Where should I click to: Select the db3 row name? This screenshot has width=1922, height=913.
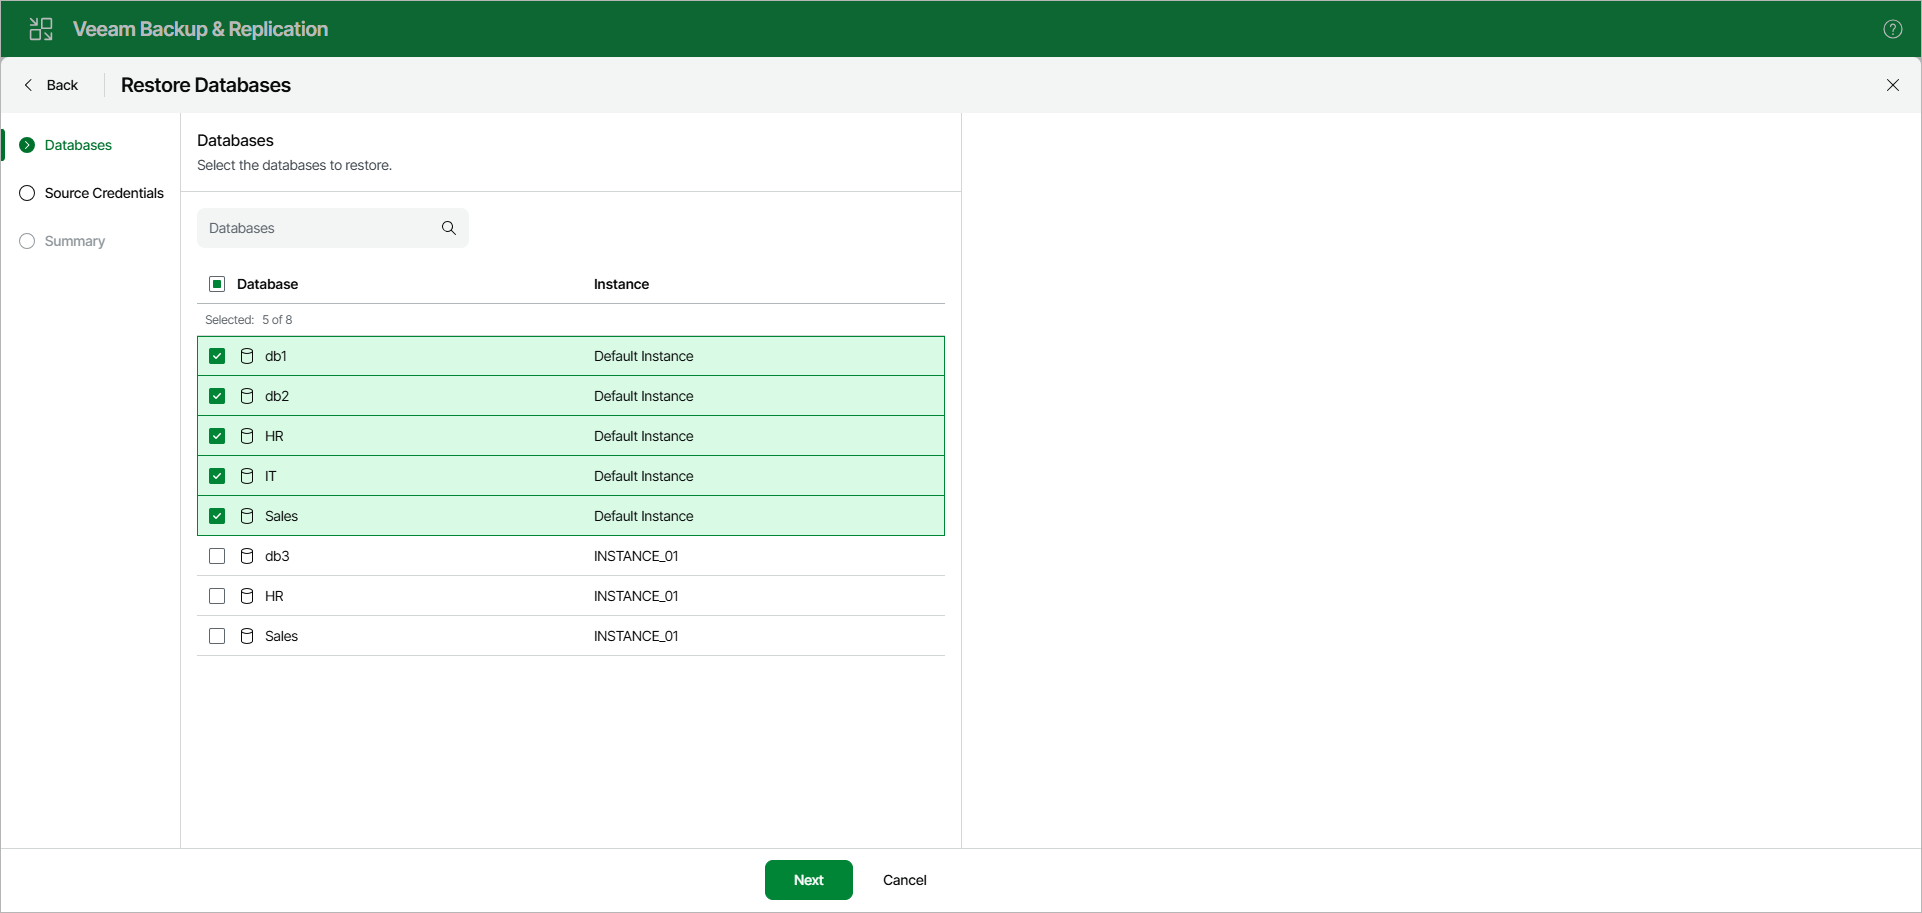coord(277,556)
